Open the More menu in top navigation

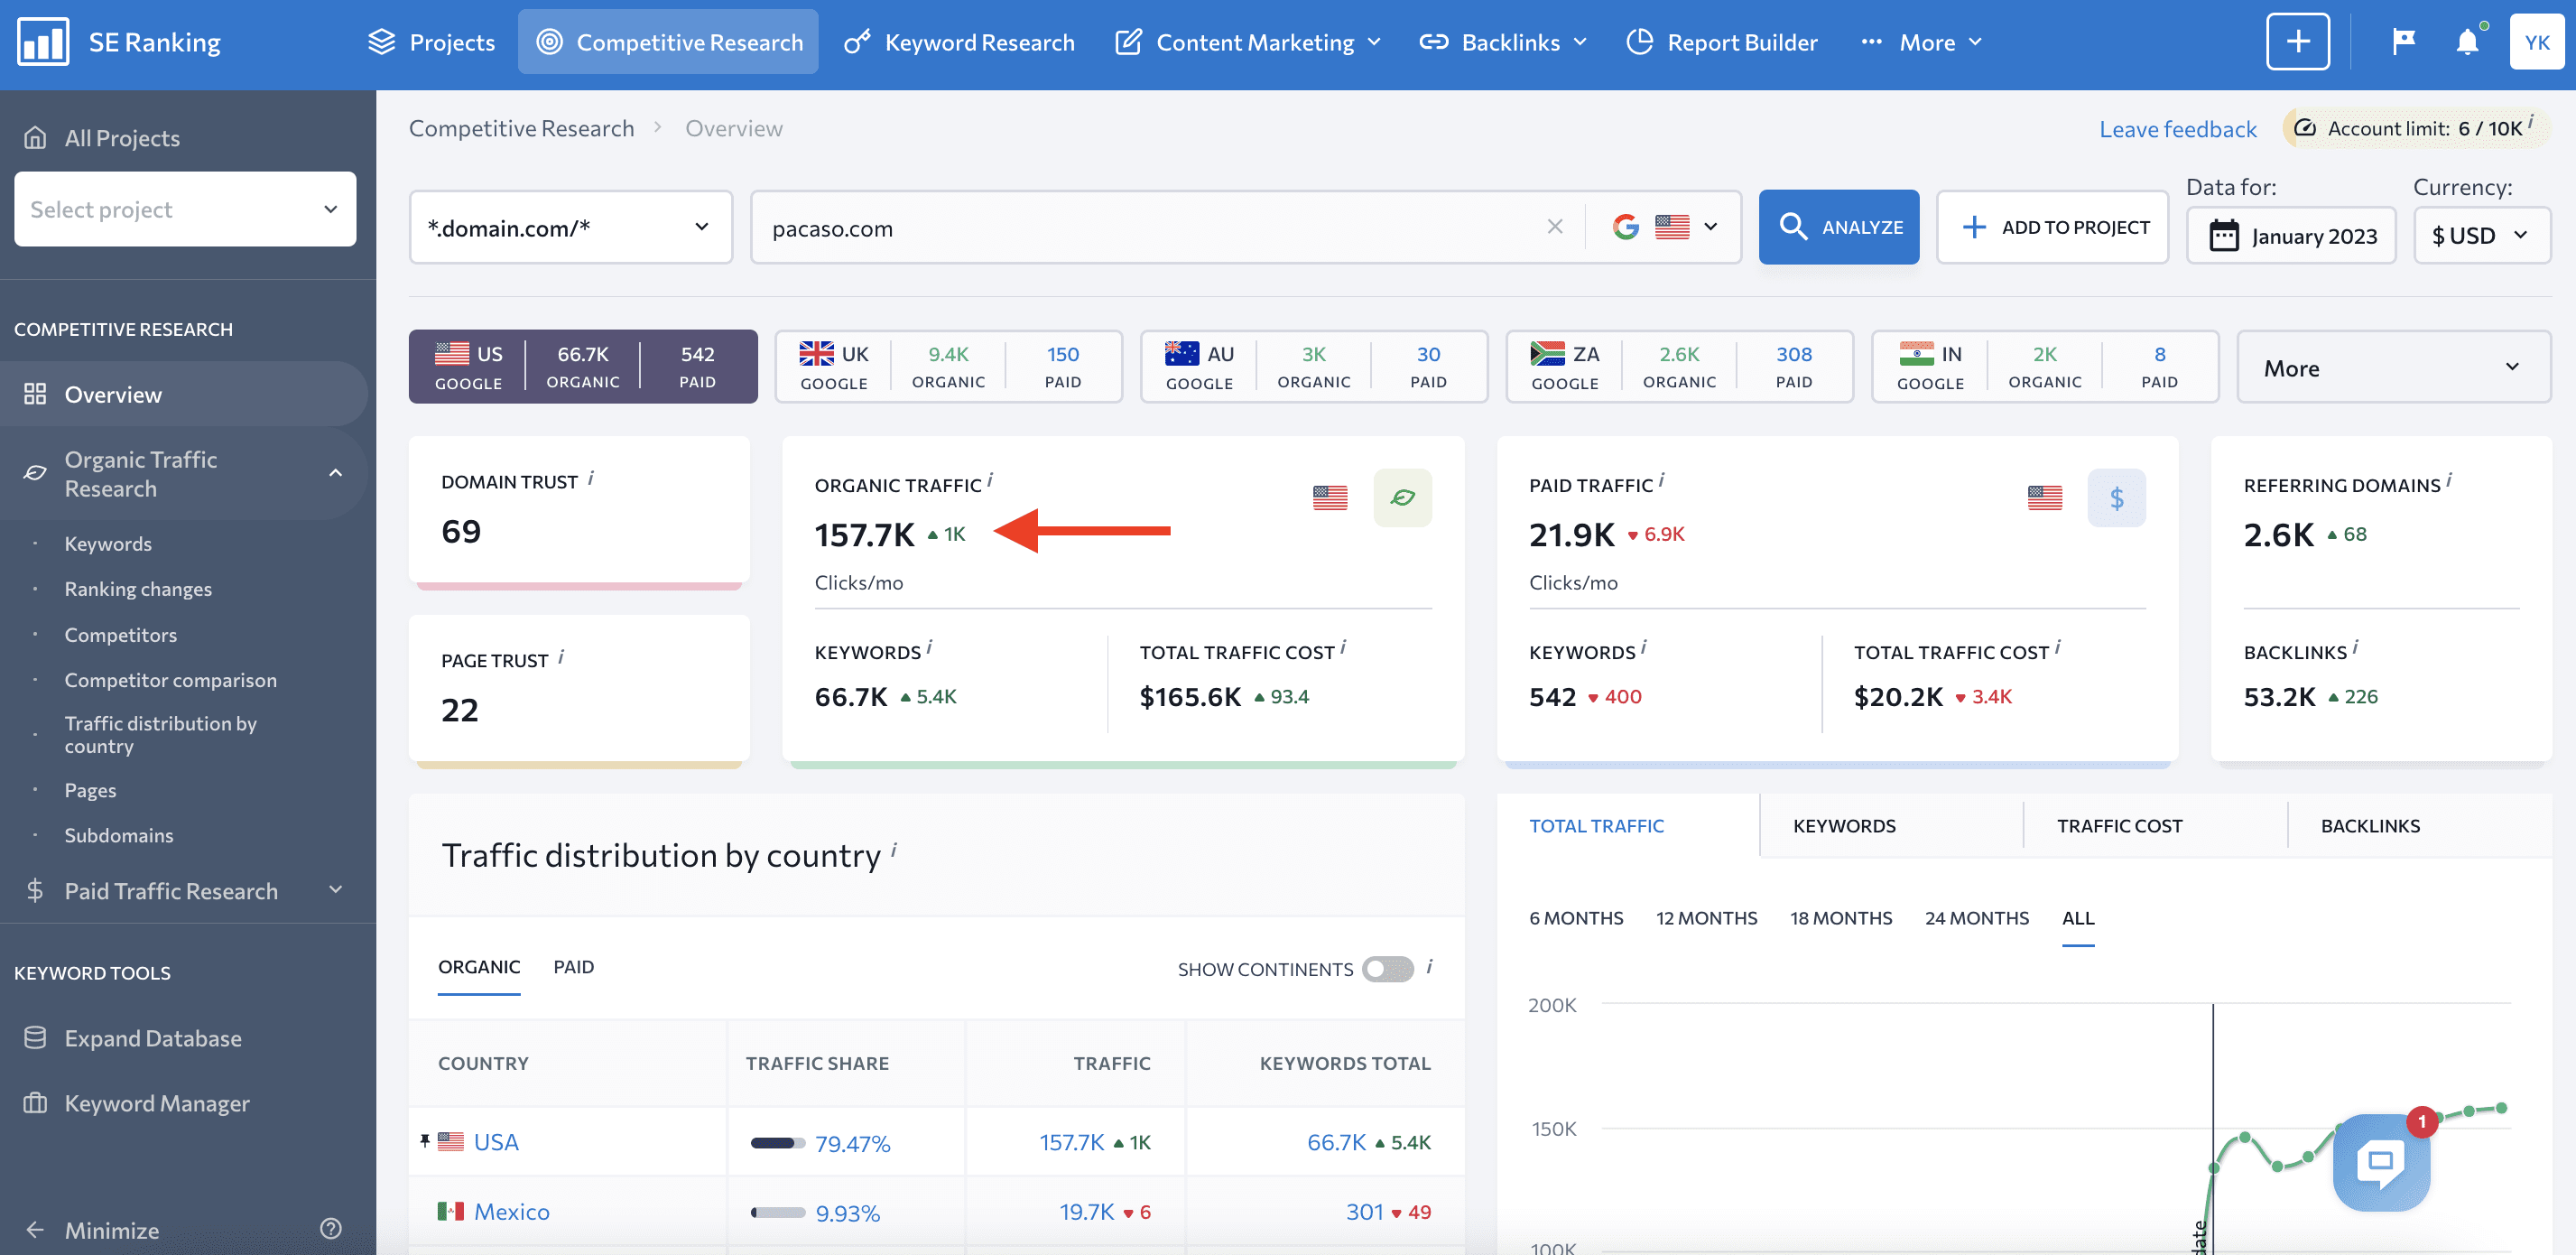click(x=1921, y=42)
